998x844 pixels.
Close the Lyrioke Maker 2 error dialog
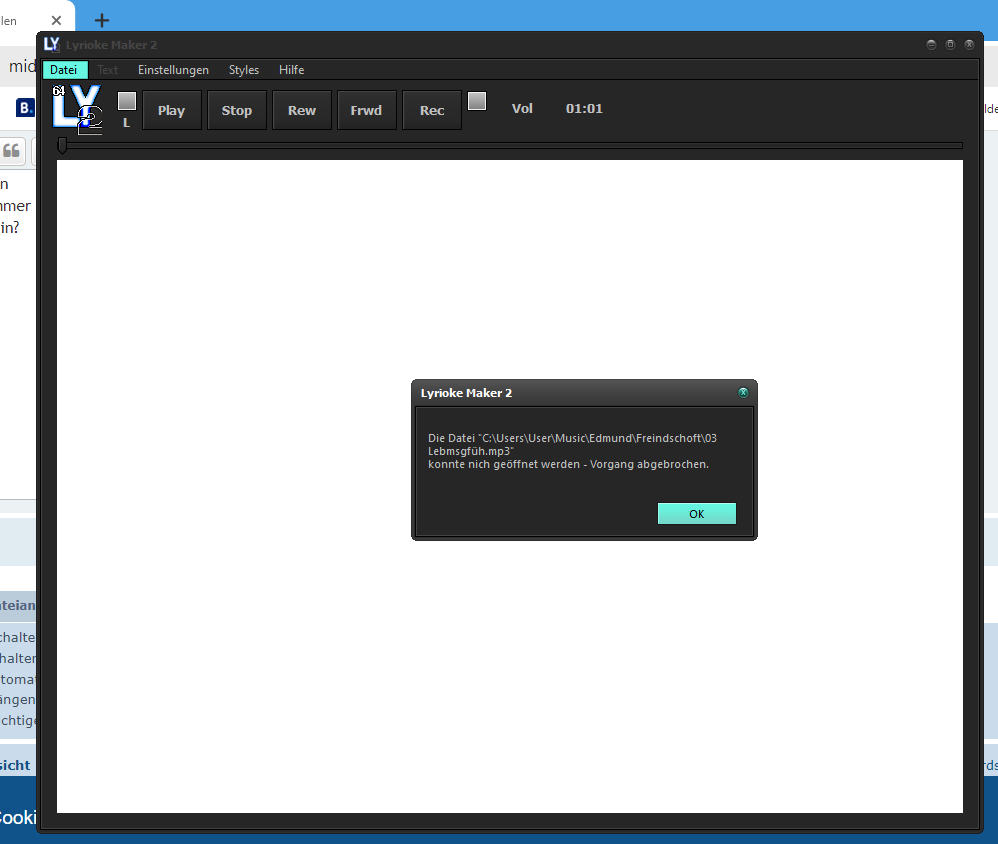[x=743, y=393]
